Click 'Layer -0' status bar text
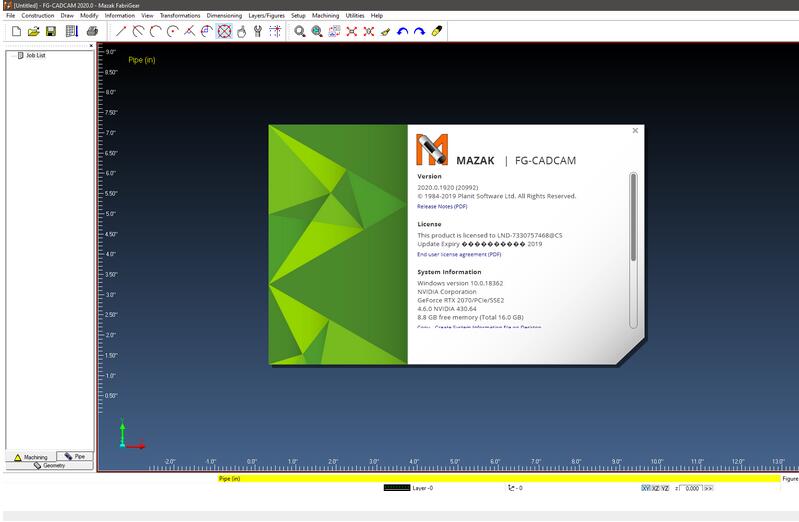The image size is (799, 522). tap(422, 488)
